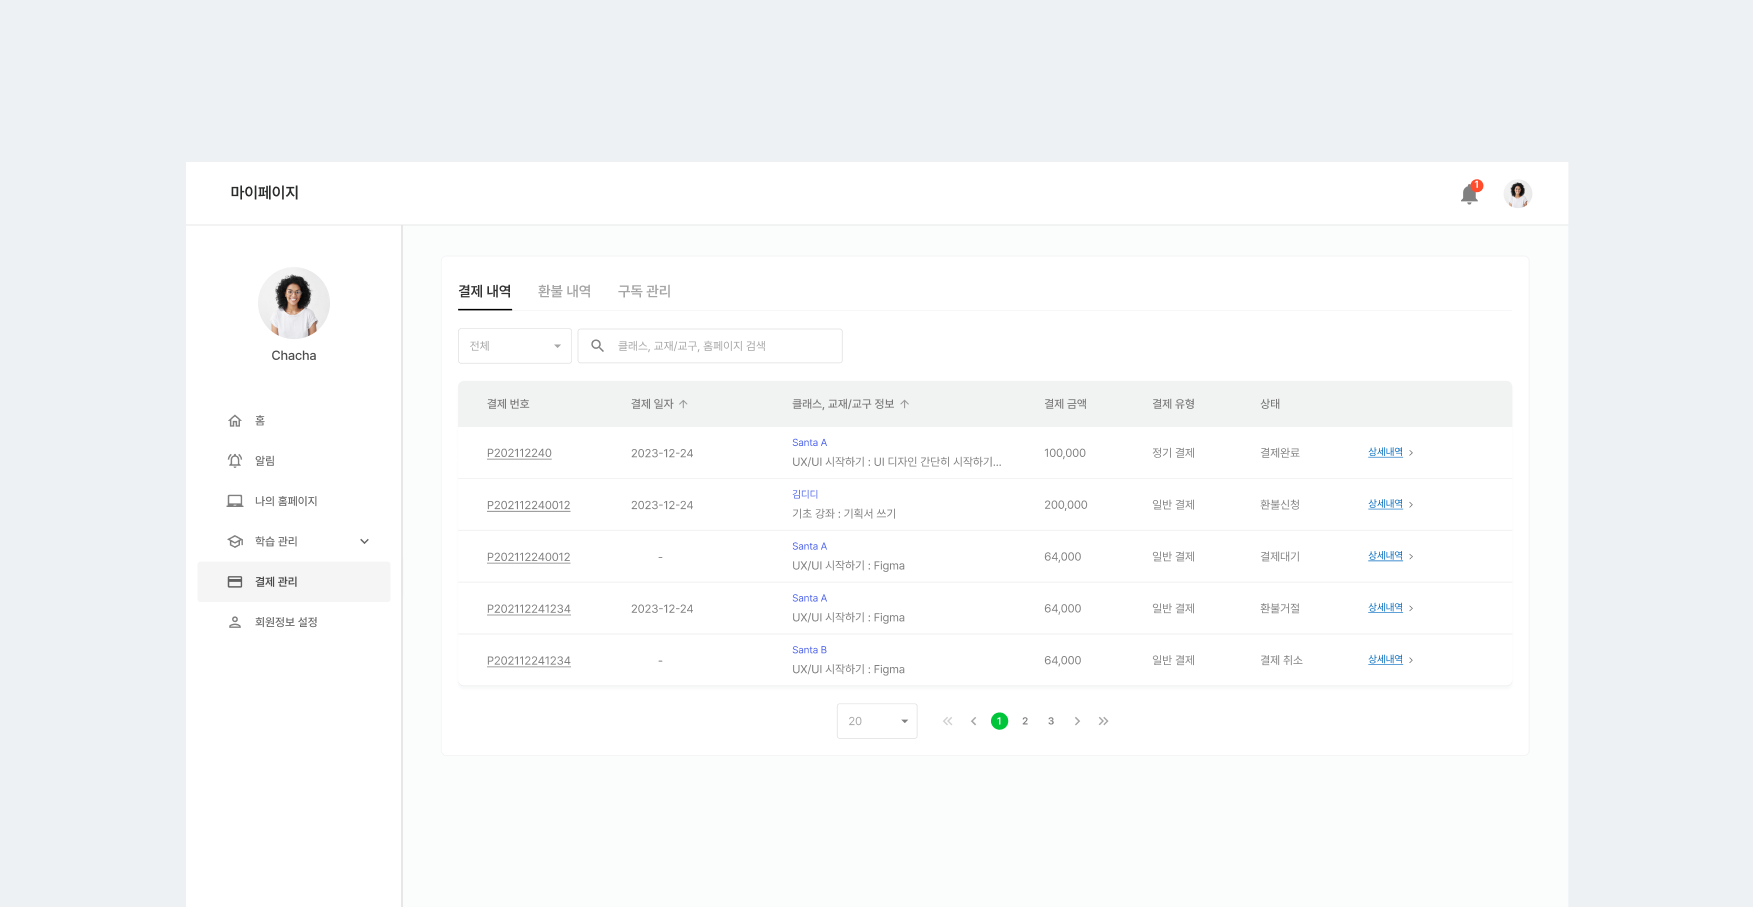
Task: Switch to the 구독 관리 tab
Action: (x=644, y=291)
